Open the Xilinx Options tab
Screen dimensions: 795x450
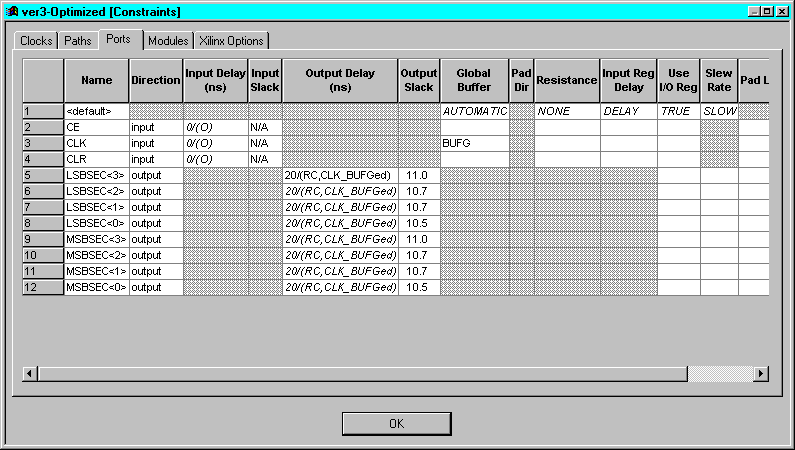pos(231,41)
